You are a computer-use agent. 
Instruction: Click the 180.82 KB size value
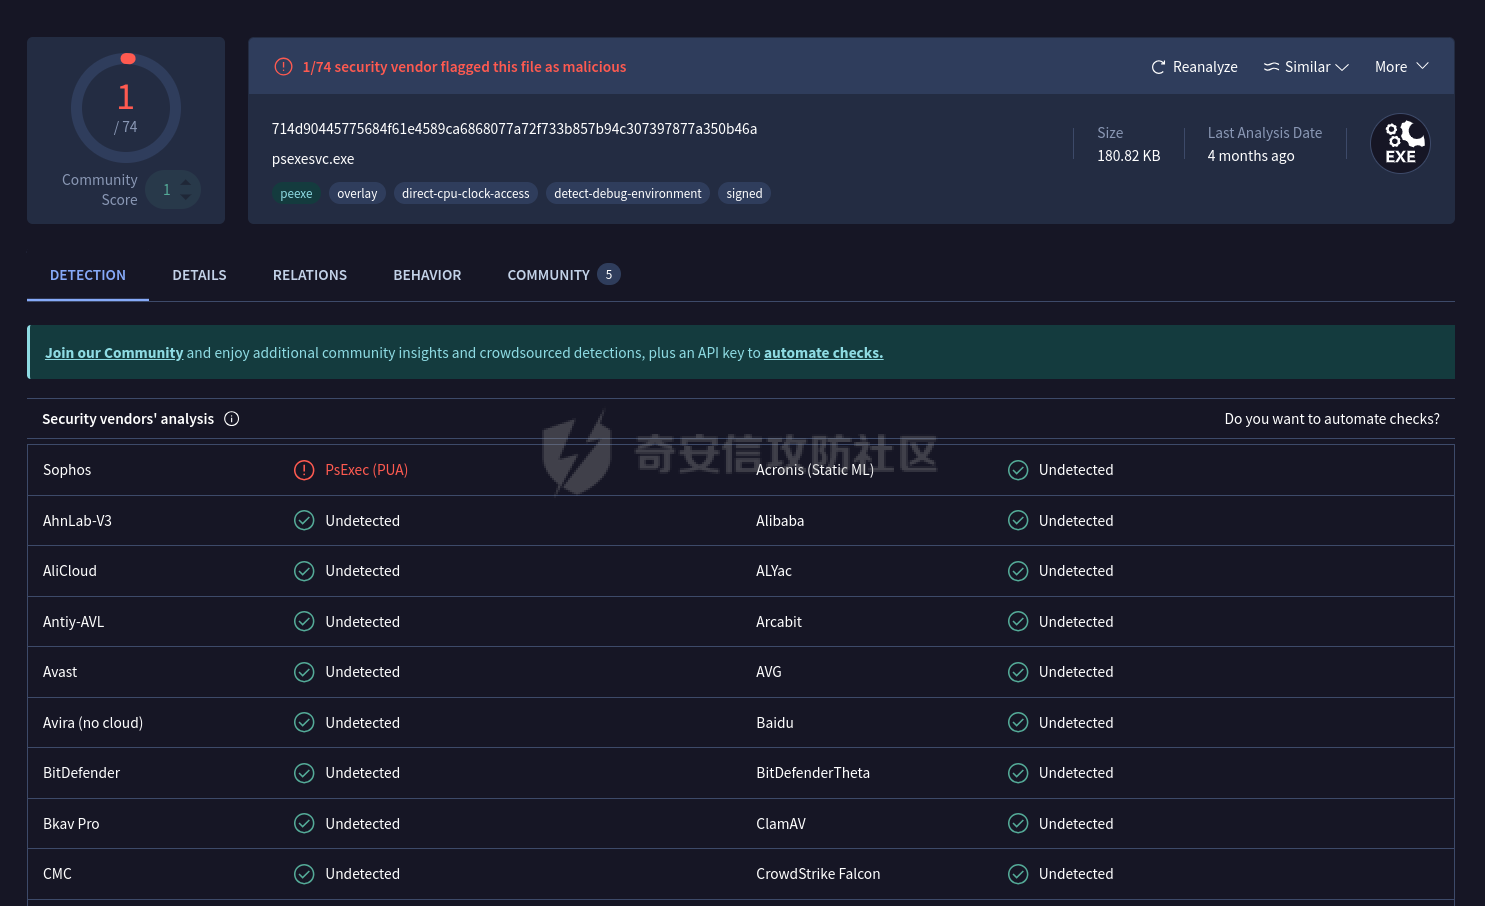[1129, 156]
